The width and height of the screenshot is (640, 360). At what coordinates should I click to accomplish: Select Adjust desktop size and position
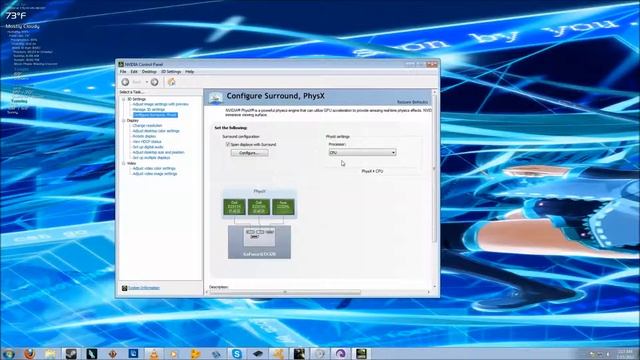point(158,152)
